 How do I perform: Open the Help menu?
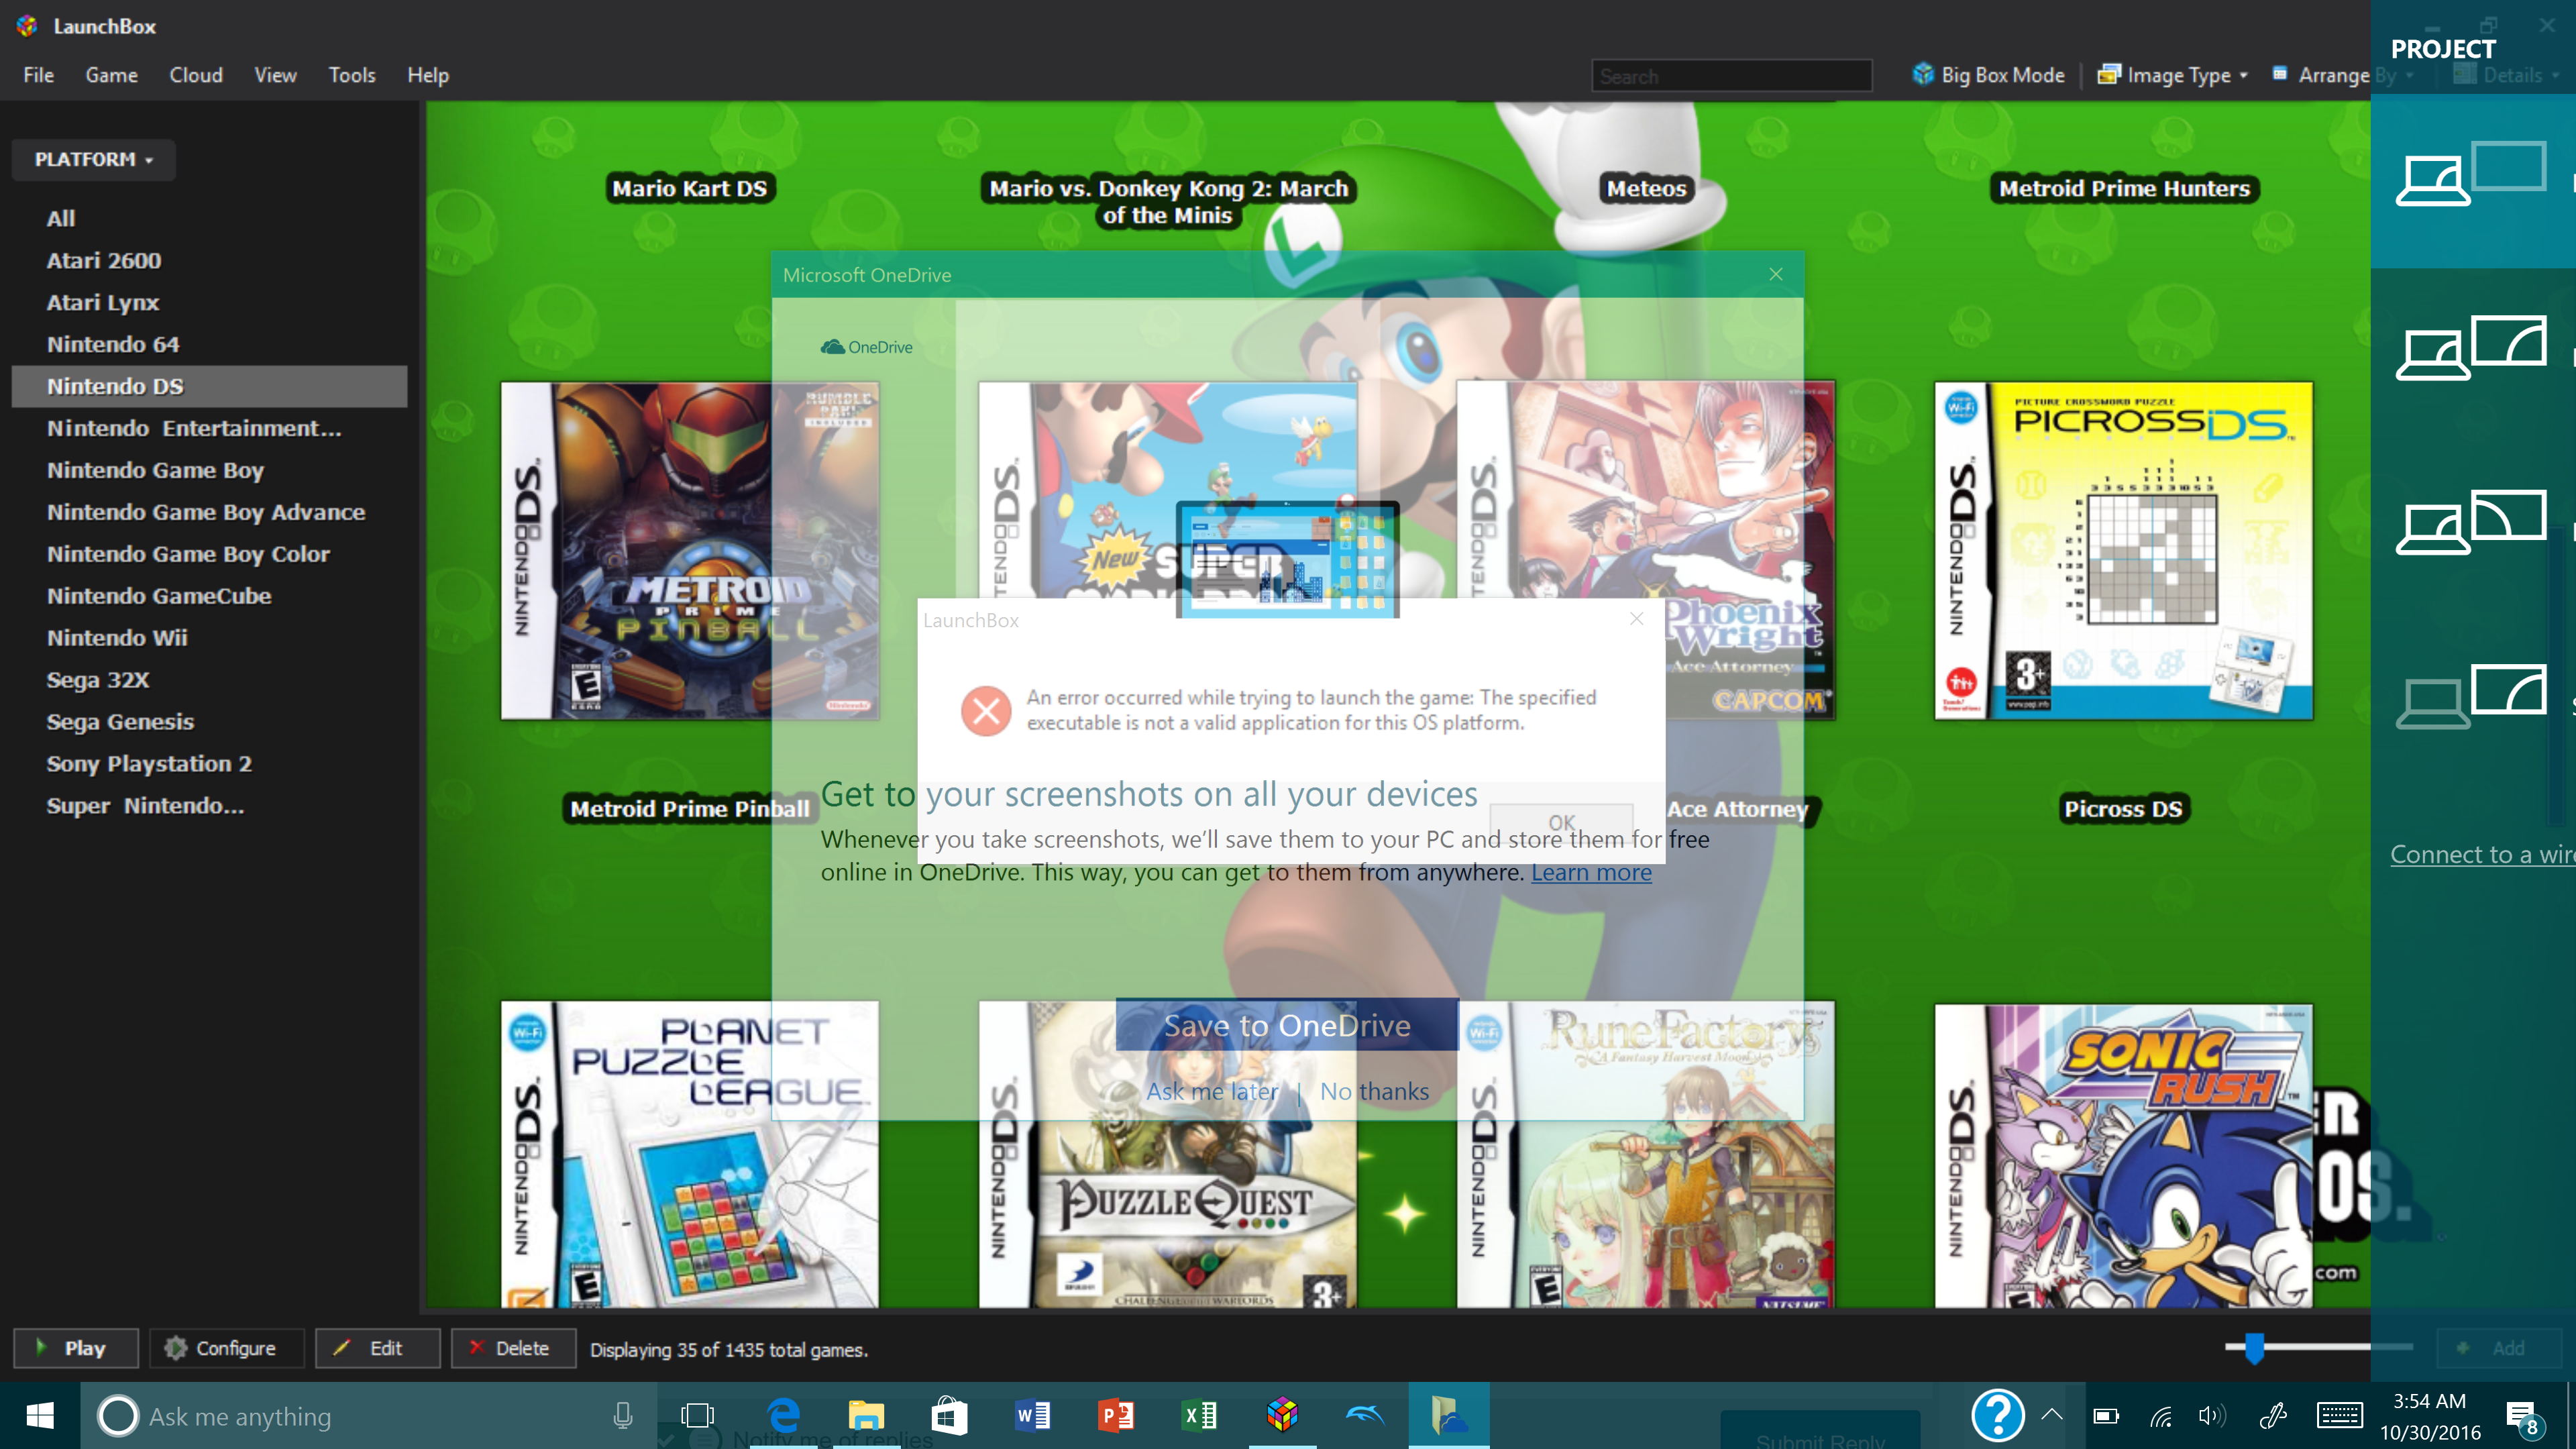(428, 75)
